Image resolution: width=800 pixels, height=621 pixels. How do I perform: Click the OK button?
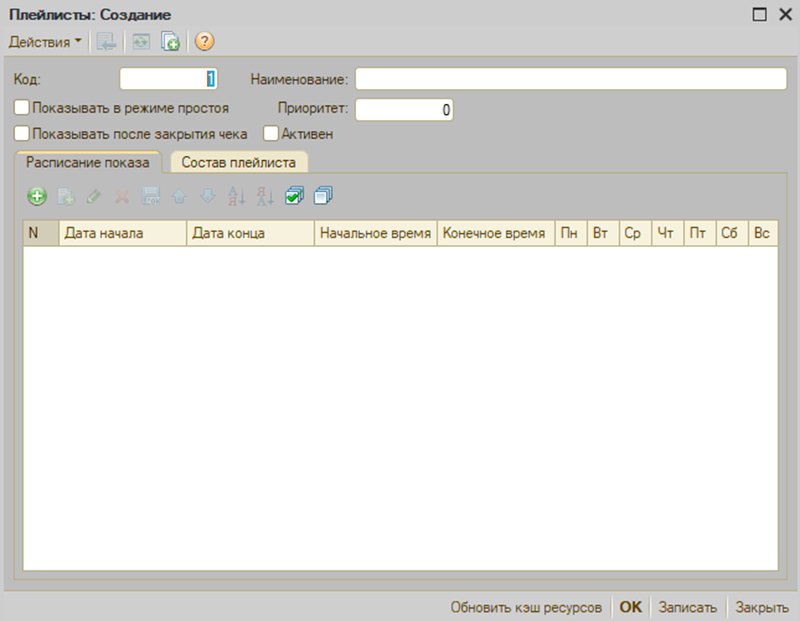(x=631, y=607)
